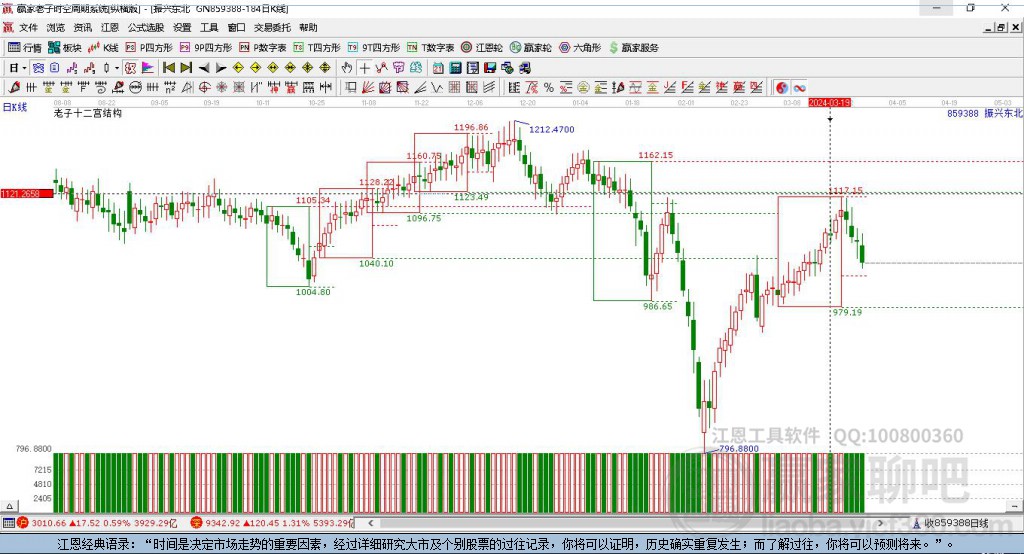Image resolution: width=1024 pixels, height=554 pixels.
Task: Click the 收859388日线 status tab
Action: tap(951, 523)
